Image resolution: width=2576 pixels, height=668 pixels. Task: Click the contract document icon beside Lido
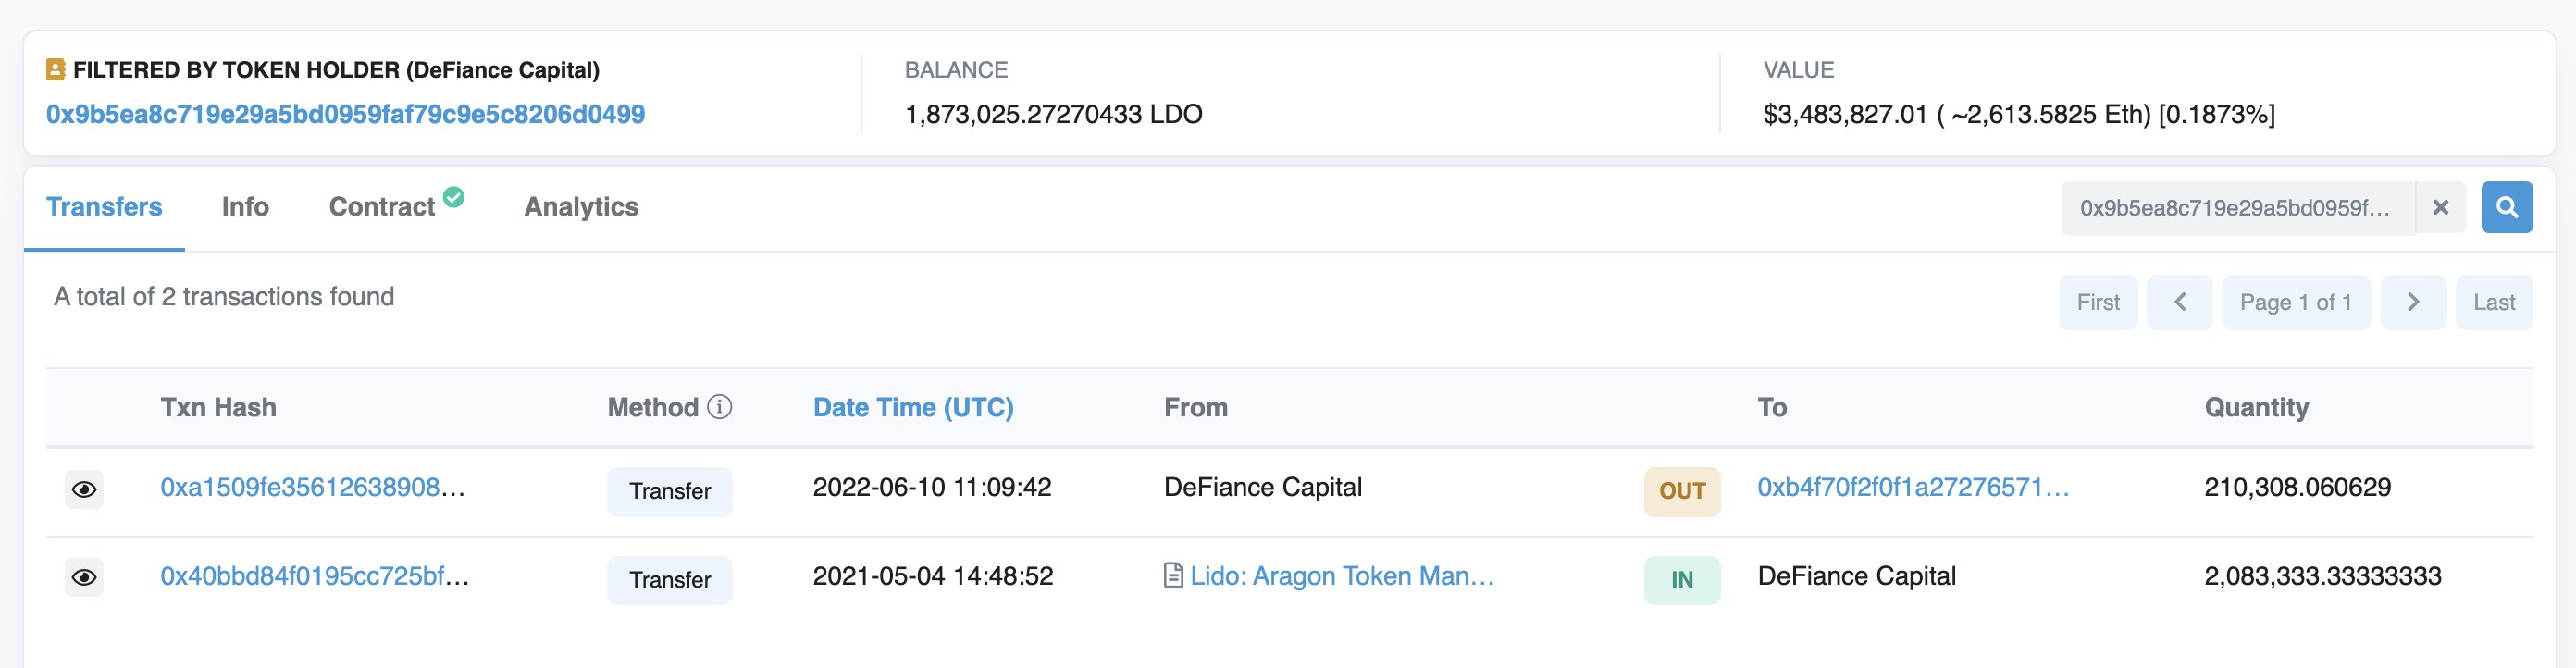tap(1173, 576)
